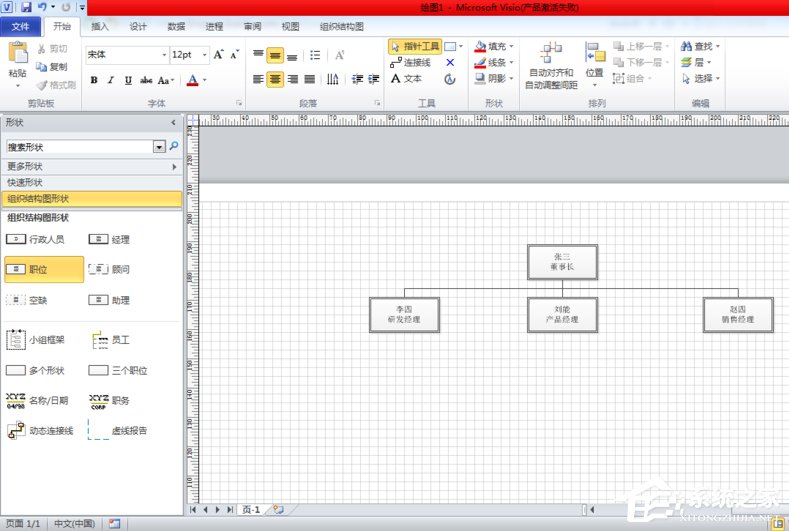Screen dimensions: 789x531
Task: Open the Layers (层) dropdown
Action: click(696, 62)
